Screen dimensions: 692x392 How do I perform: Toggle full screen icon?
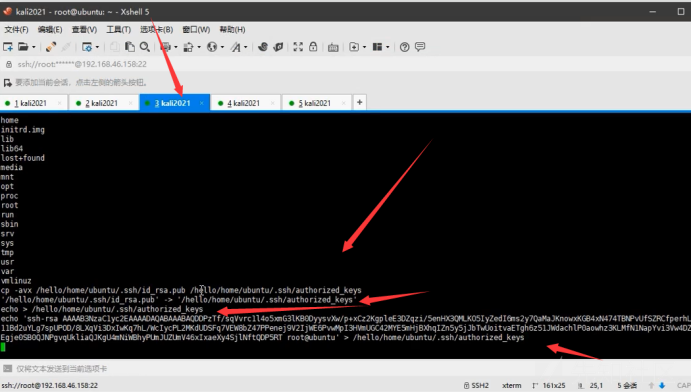298,47
